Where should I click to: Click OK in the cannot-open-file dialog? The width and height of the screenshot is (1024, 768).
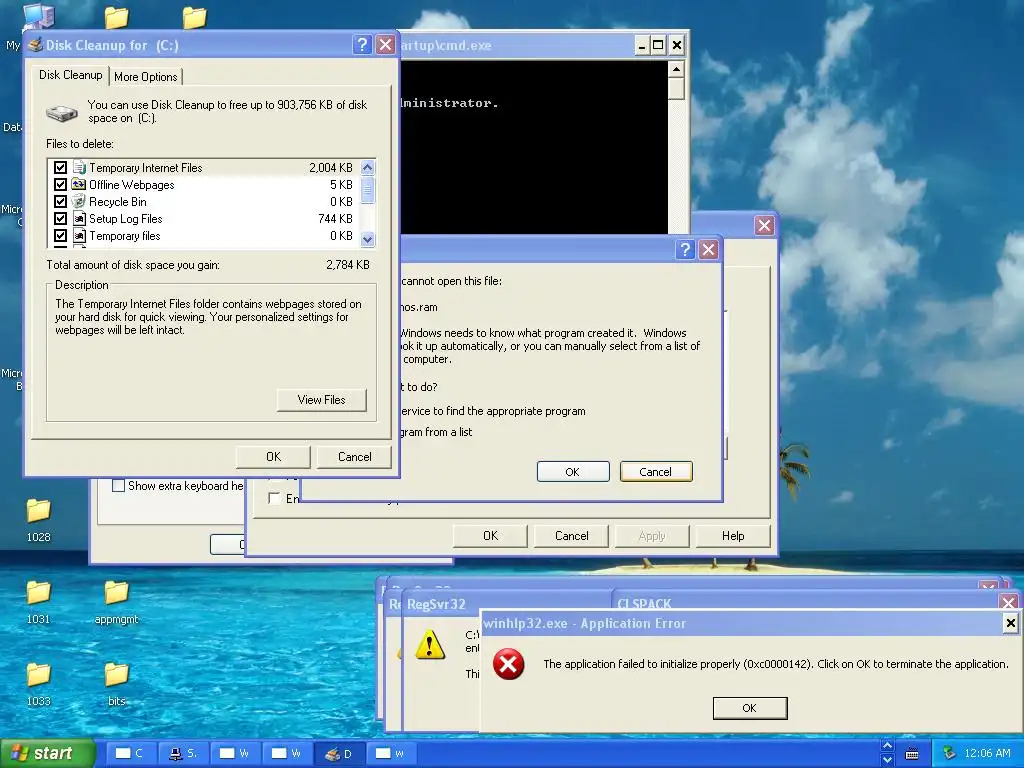click(573, 472)
